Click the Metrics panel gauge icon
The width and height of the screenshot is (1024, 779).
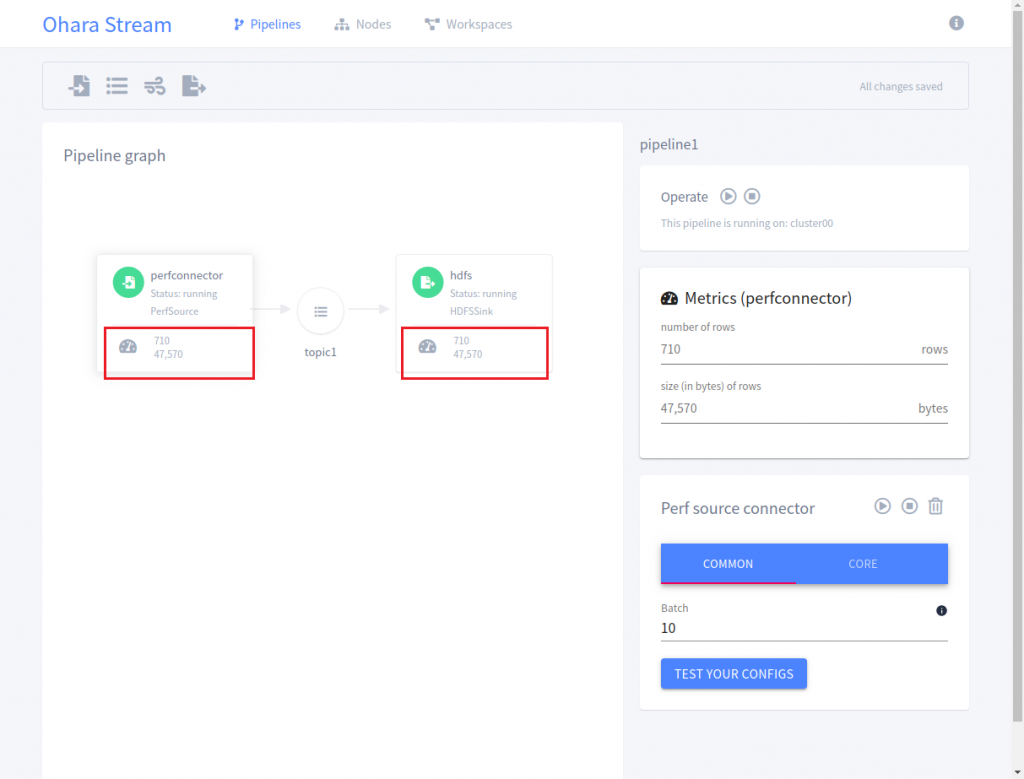[x=669, y=298]
